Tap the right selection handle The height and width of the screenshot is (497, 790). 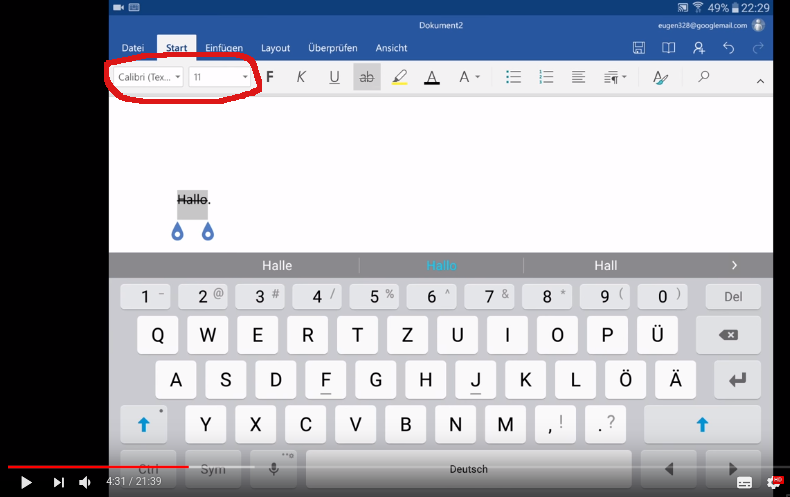tap(208, 231)
